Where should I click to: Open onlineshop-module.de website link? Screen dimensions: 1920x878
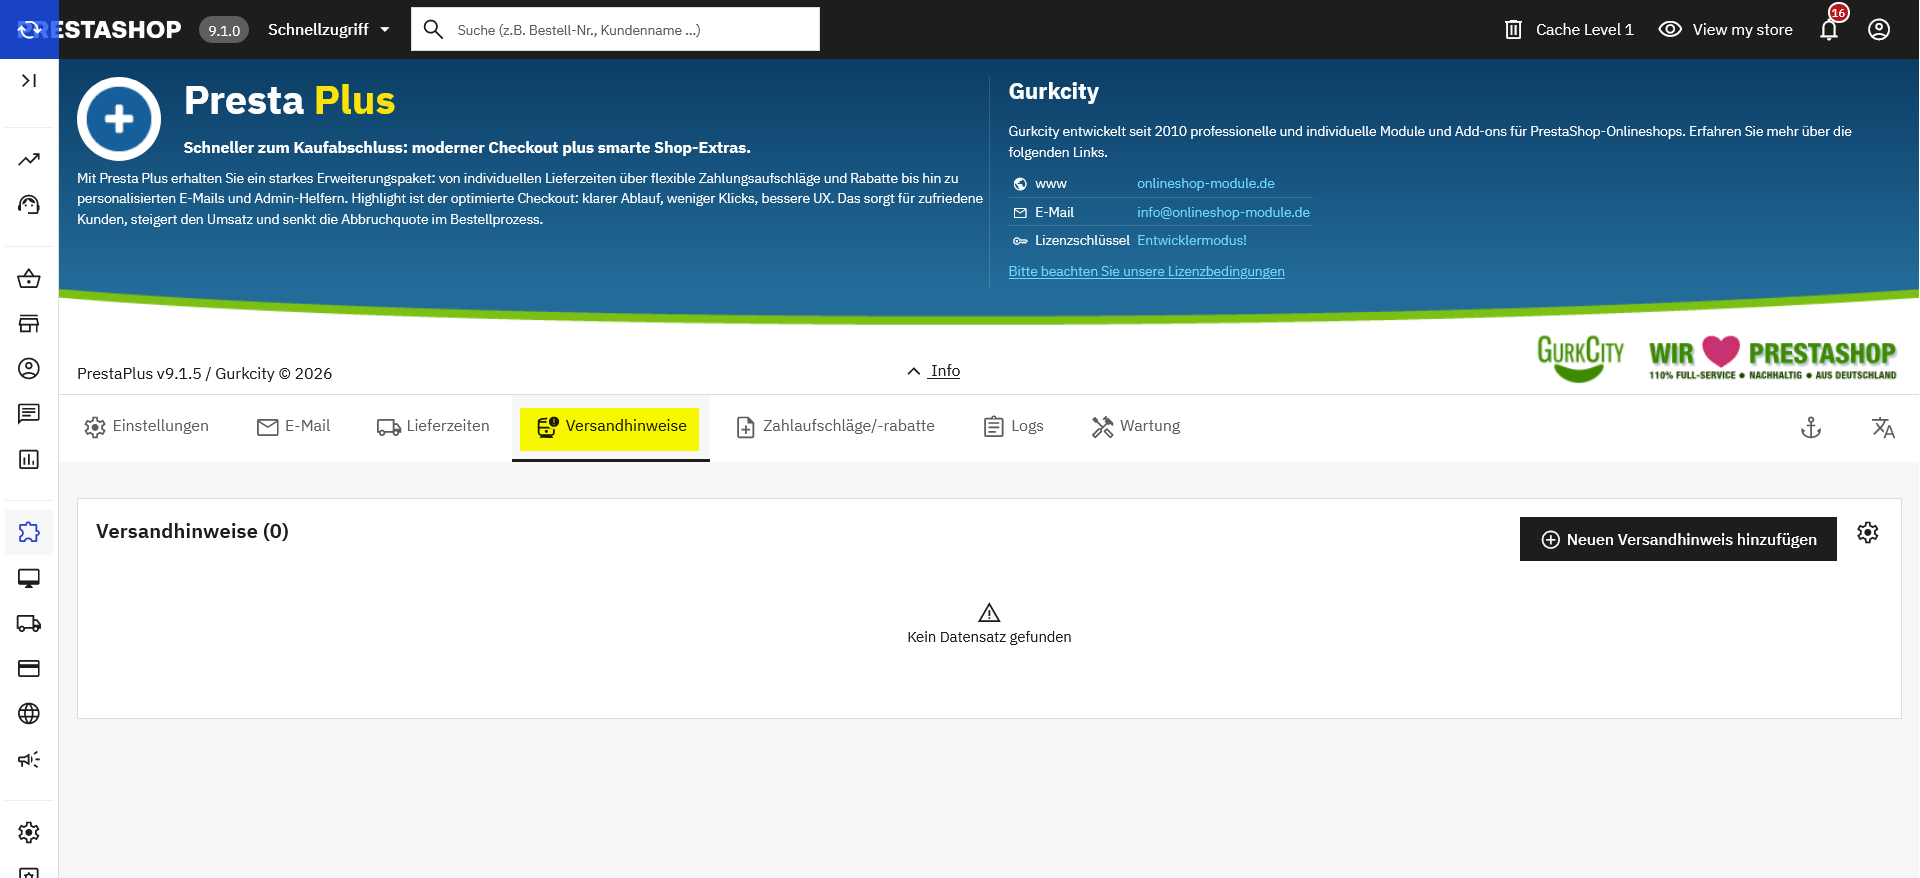pyautogui.click(x=1206, y=184)
